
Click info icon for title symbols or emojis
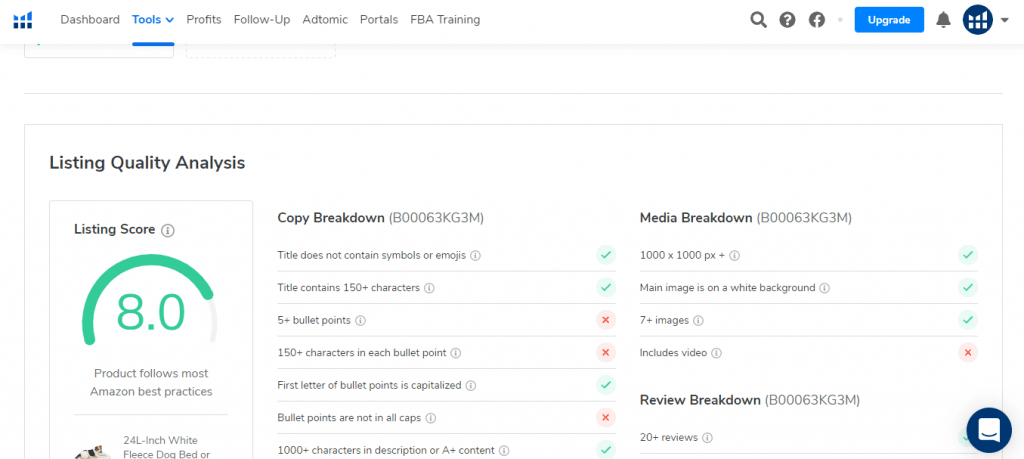475,255
